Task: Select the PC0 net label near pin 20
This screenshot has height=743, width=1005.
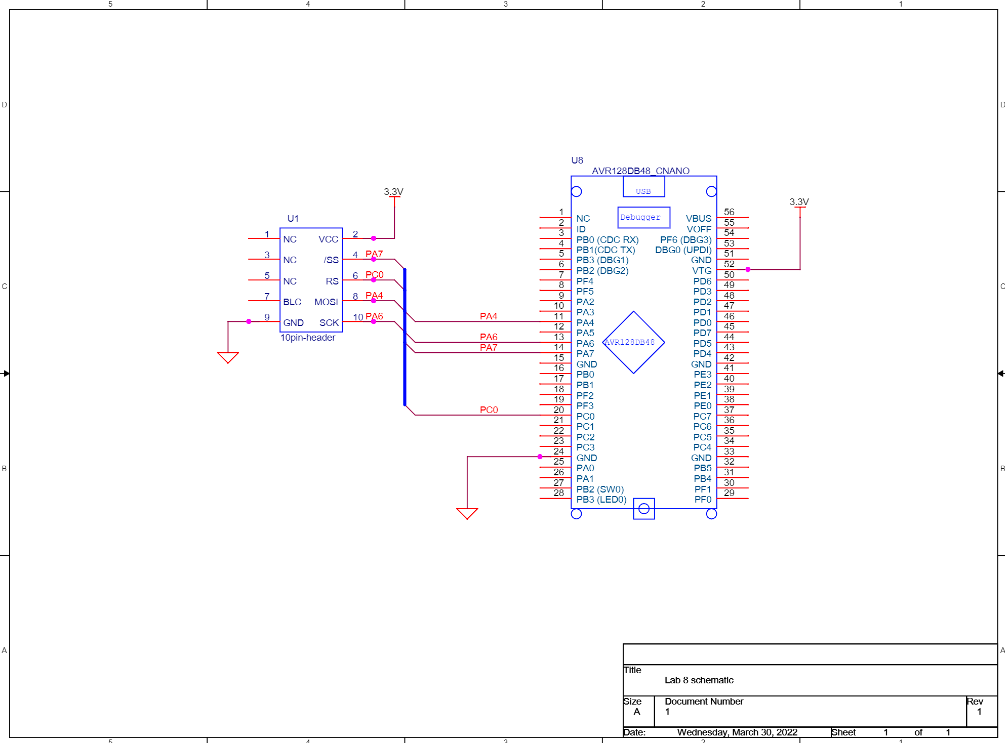Action: point(490,410)
